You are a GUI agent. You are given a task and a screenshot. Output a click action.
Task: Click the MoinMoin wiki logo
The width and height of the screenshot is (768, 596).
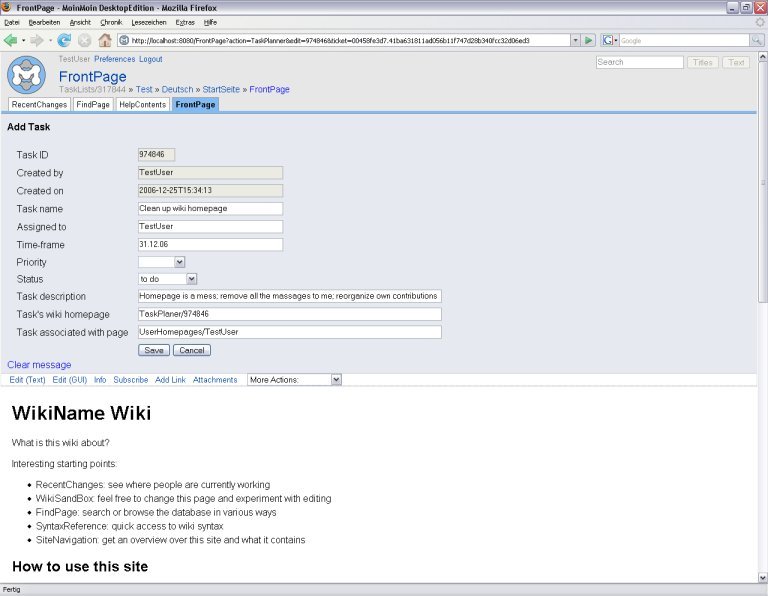(x=26, y=76)
